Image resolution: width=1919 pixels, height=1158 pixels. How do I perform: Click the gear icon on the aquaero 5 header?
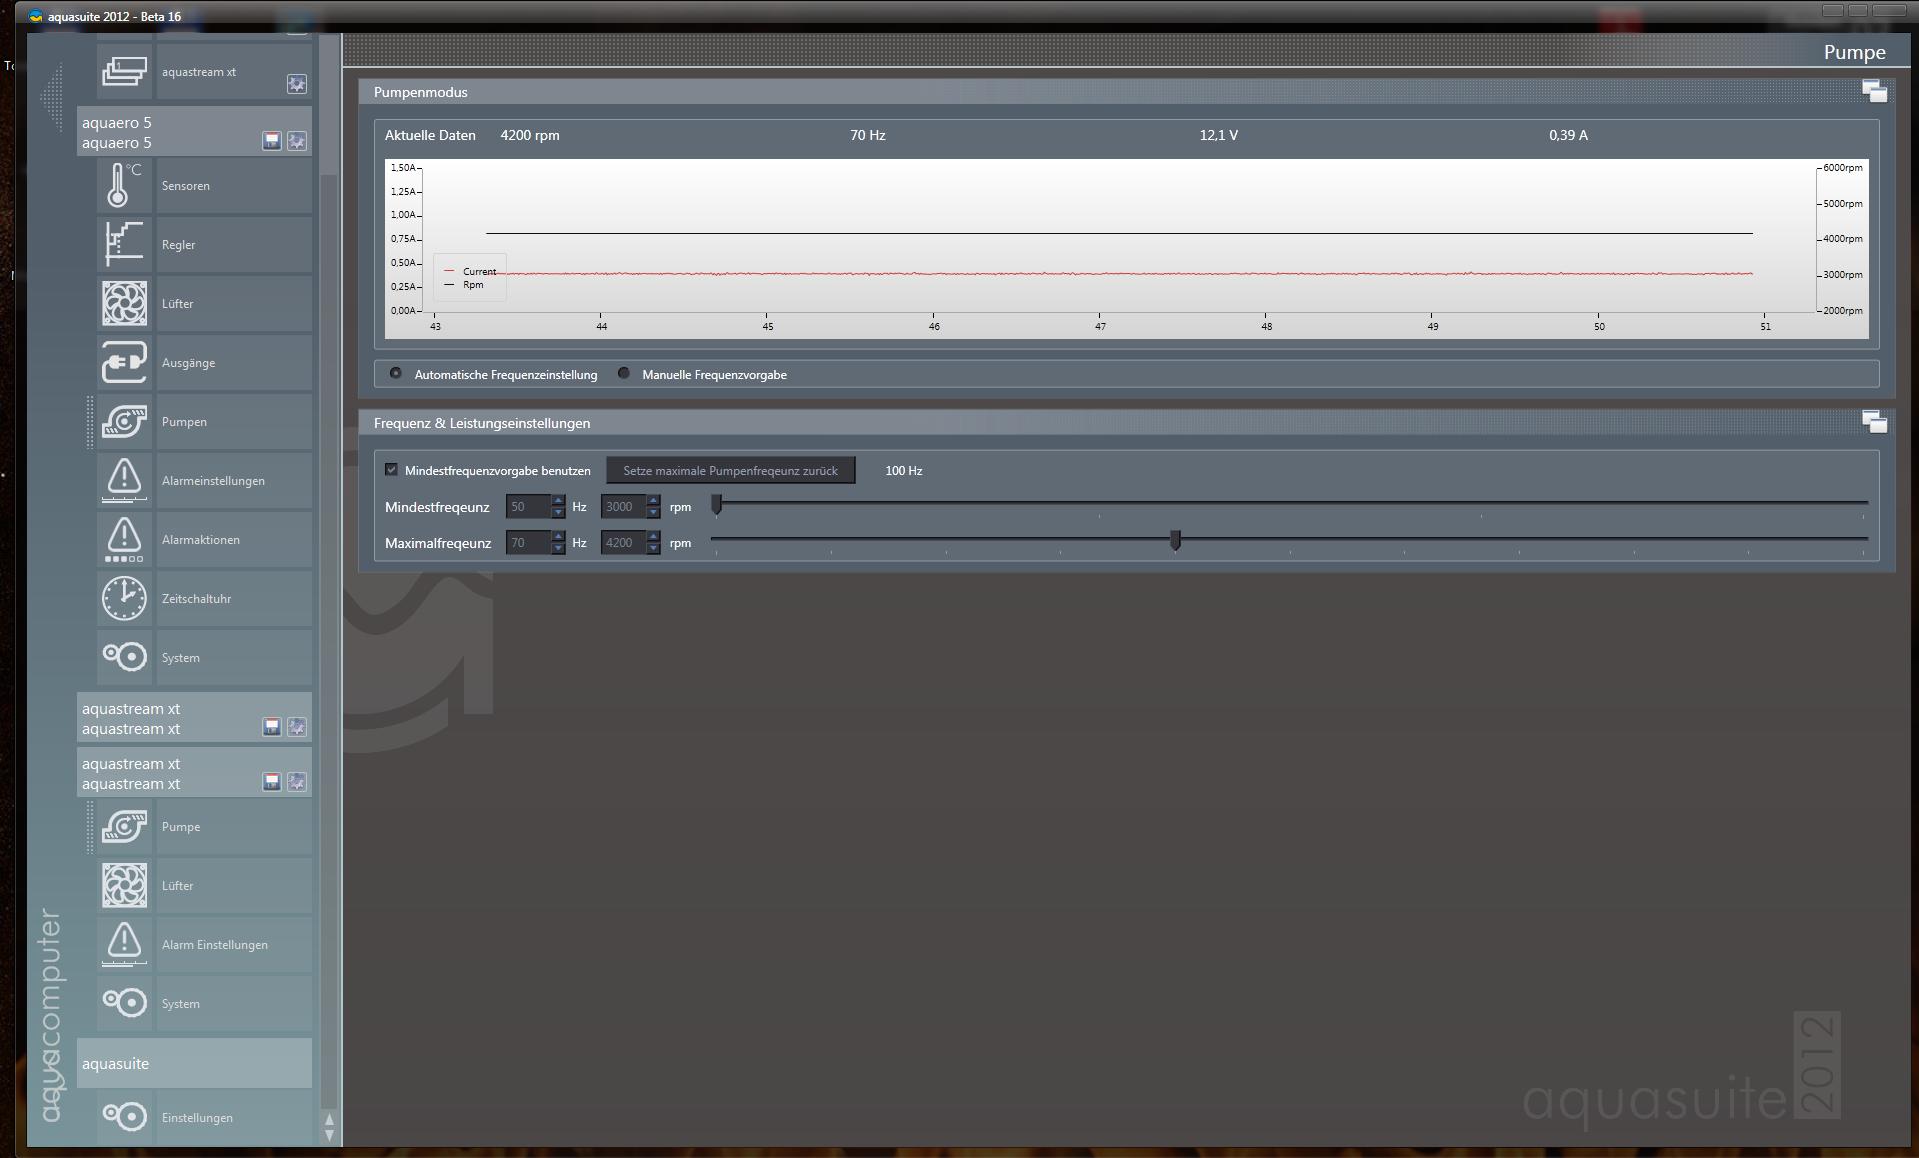tap(297, 141)
